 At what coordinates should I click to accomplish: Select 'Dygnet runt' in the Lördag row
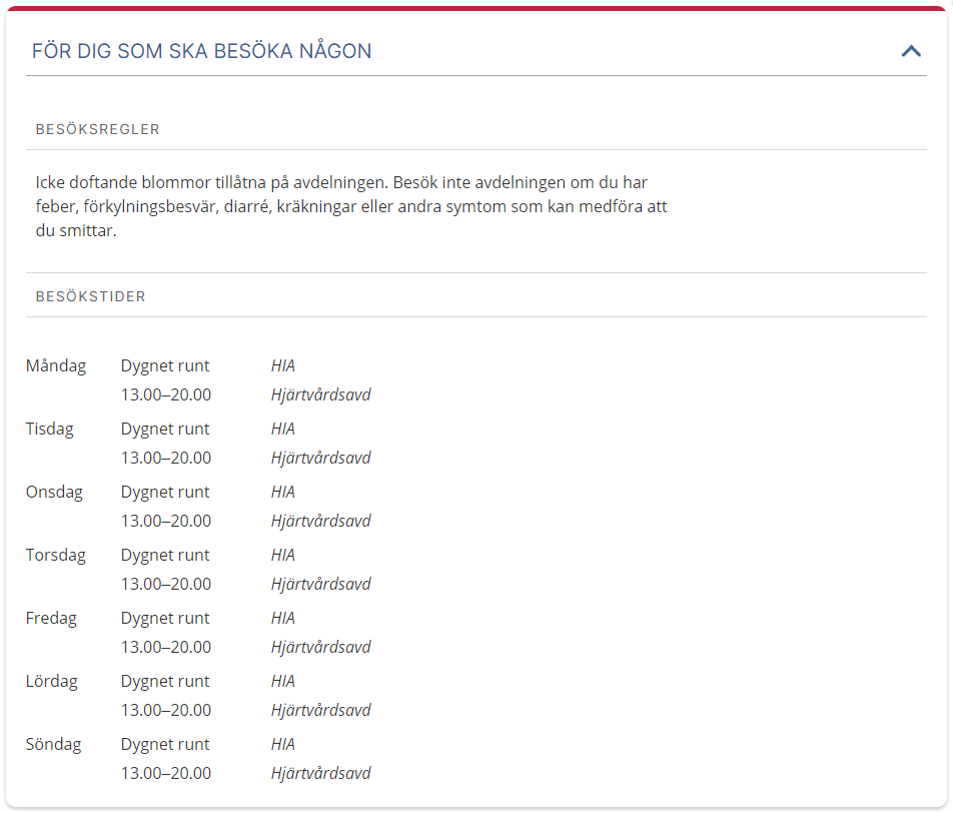pyautogui.click(x=165, y=682)
